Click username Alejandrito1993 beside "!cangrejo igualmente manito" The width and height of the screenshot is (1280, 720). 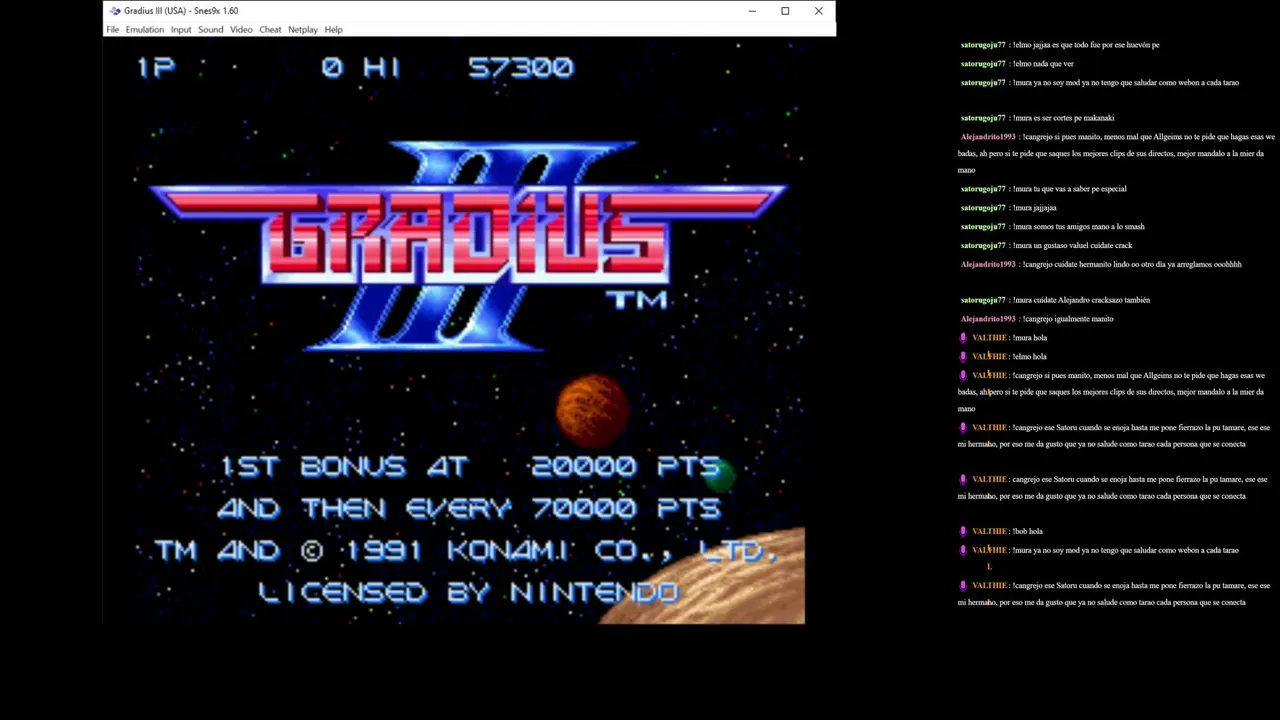pyautogui.click(x=988, y=319)
